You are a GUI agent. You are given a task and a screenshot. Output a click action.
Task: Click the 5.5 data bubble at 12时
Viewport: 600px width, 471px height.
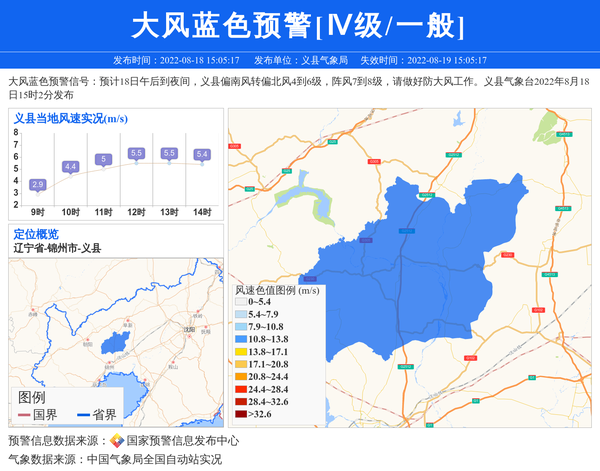(136, 153)
